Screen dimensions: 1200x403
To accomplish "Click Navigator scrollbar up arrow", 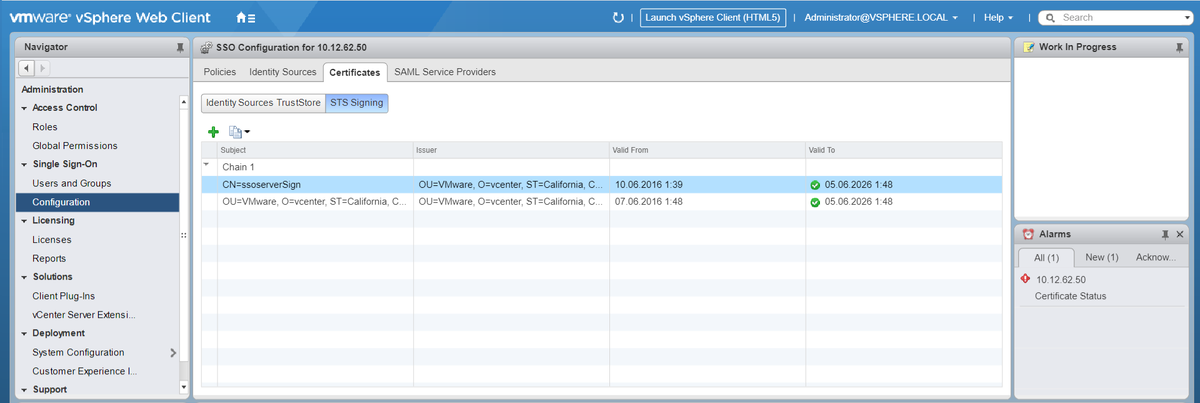I will [x=183, y=102].
